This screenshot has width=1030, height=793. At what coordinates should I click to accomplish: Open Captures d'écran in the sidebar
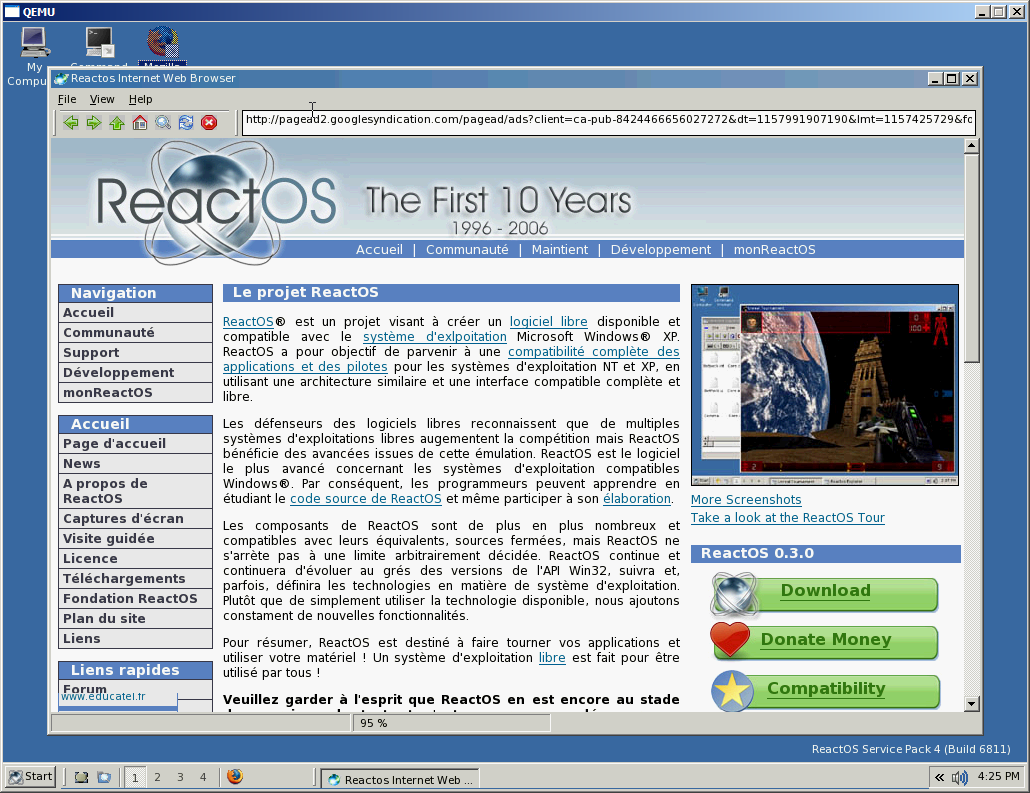pyautogui.click(x=135, y=519)
